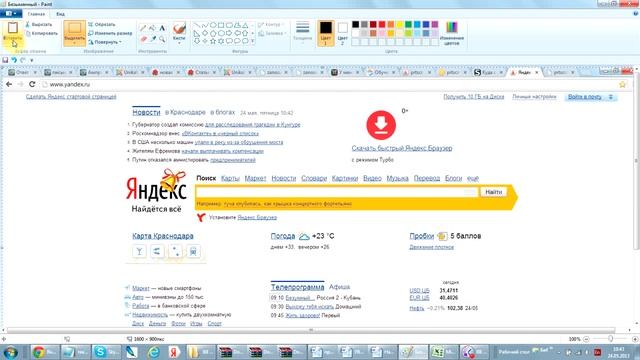Open Customize Quick Access Toolbar arrow
Image resolution: width=640 pixels, height=360 pixels.
pos(32,60)
